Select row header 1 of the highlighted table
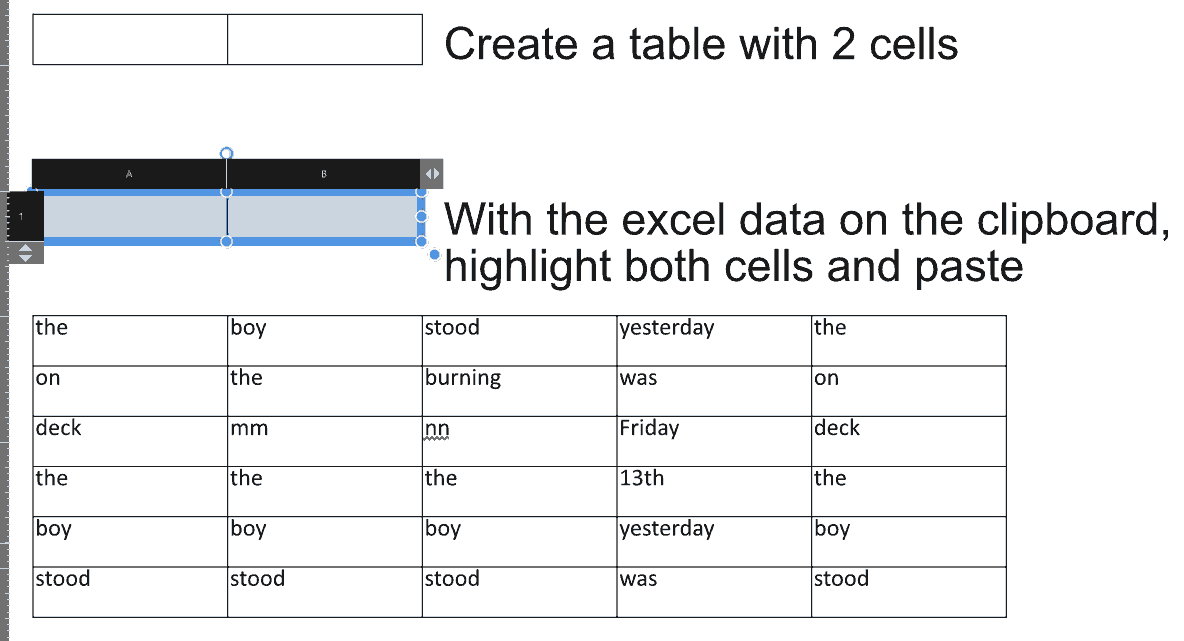The height and width of the screenshot is (641, 1184). (x=22, y=217)
